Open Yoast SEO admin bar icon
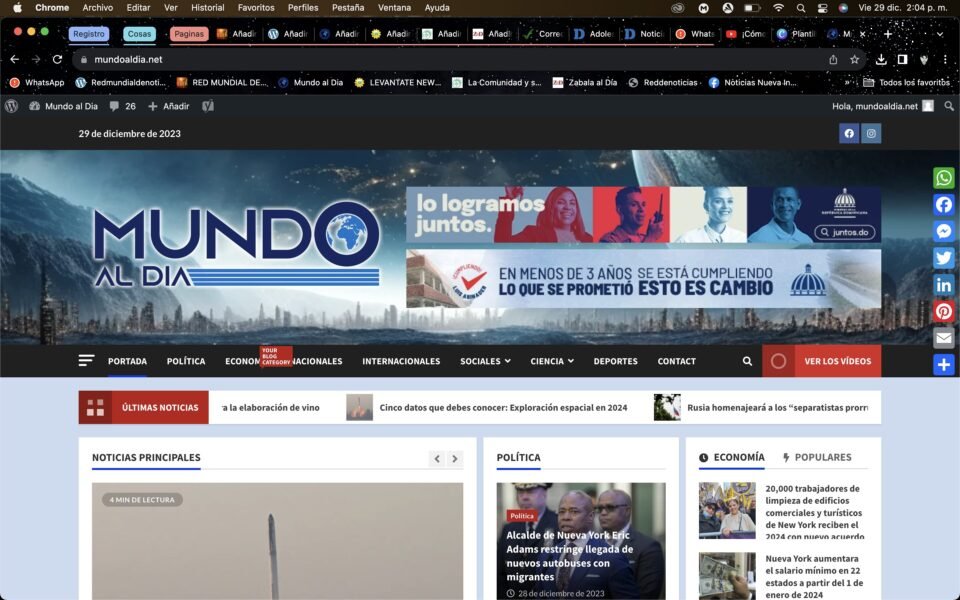This screenshot has height=600, width=960. (208, 106)
